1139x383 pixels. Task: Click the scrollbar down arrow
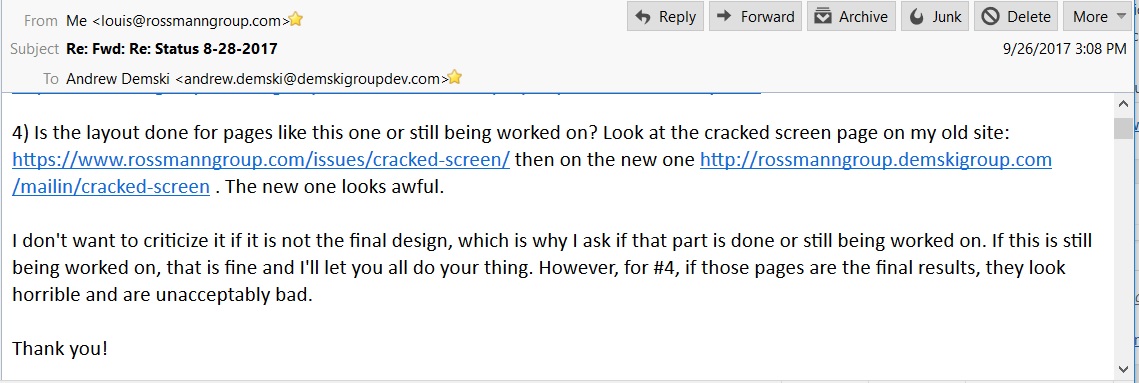coord(1123,370)
